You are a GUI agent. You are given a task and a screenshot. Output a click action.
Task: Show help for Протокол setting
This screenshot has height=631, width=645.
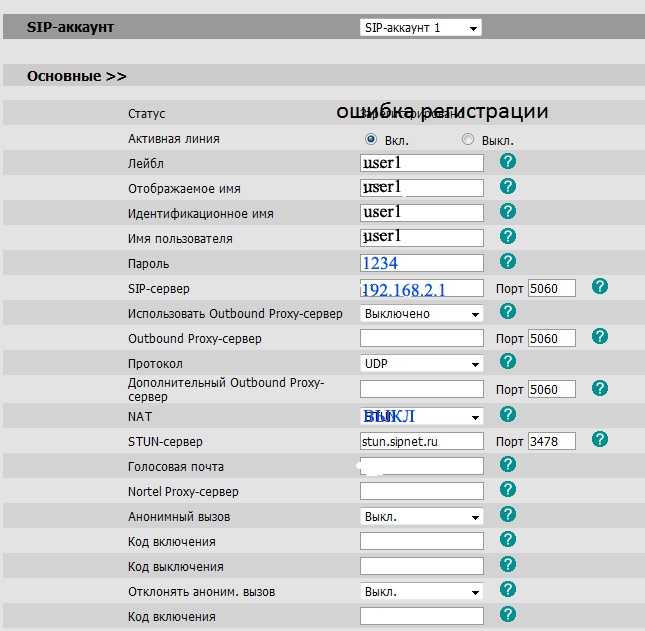508,362
